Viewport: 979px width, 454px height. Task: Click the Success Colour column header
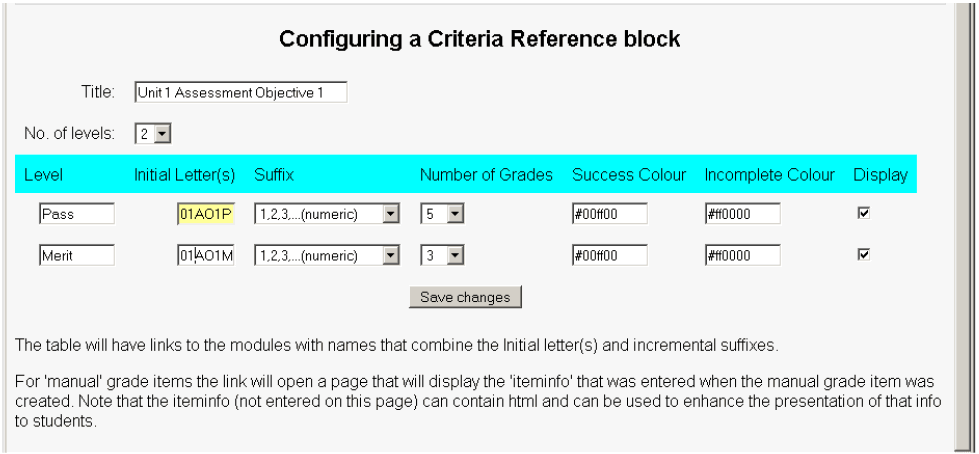(629, 175)
